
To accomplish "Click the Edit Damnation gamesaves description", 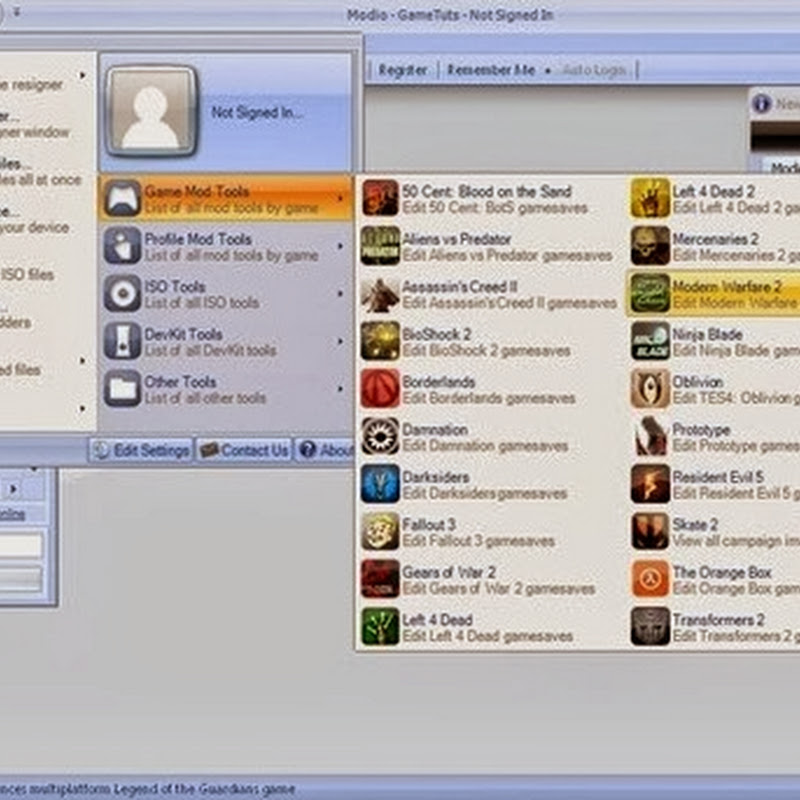I will (485, 446).
